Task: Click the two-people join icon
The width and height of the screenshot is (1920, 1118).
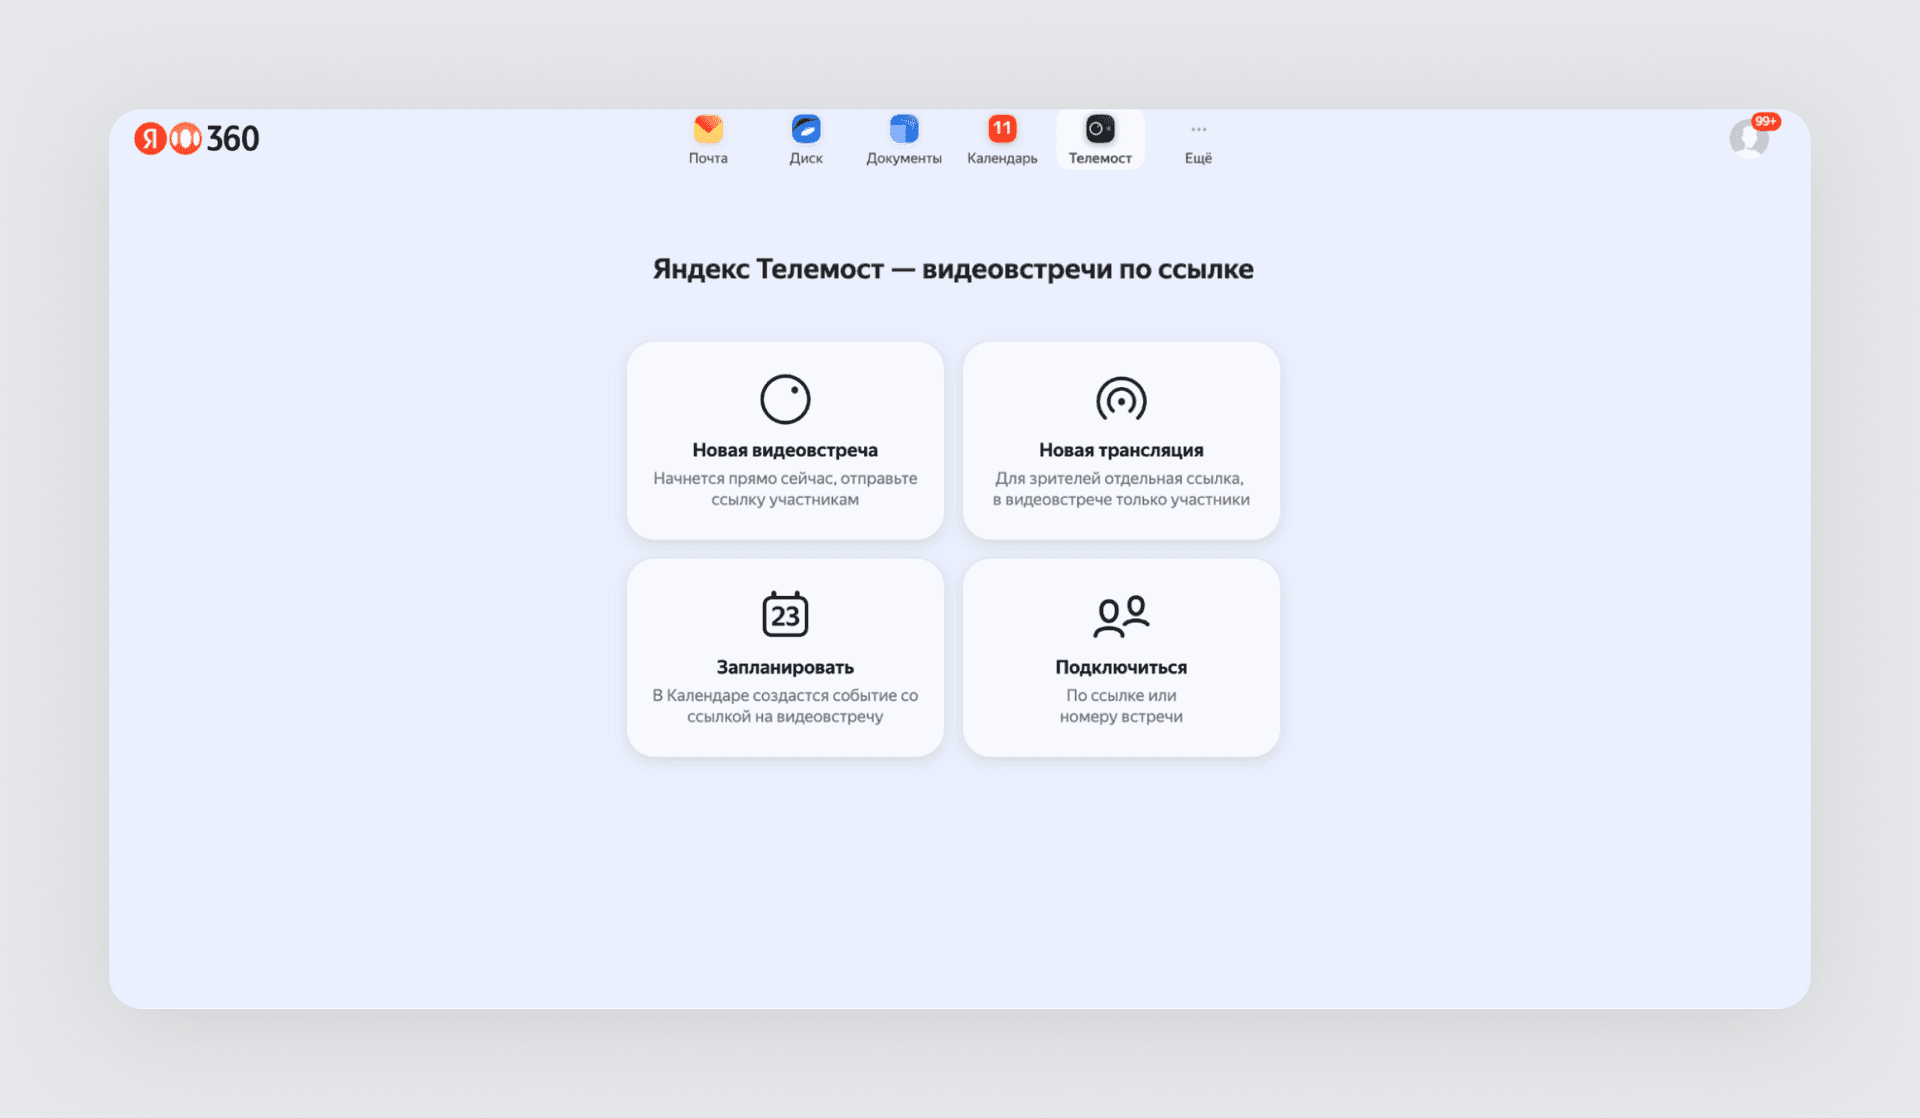Action: click(1121, 616)
